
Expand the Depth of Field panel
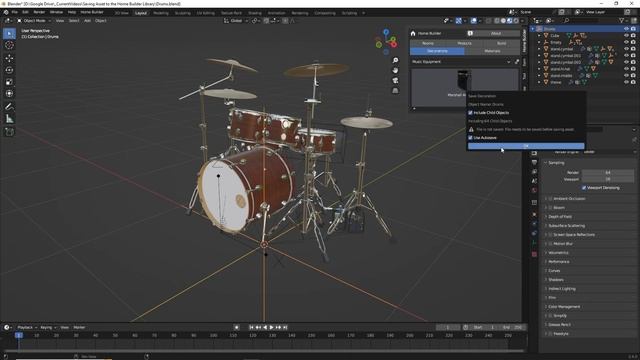[x=560, y=217]
